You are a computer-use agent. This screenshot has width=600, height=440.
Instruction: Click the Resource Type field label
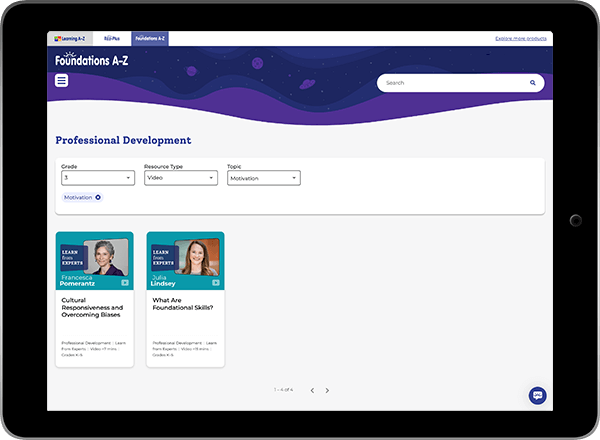point(163,166)
